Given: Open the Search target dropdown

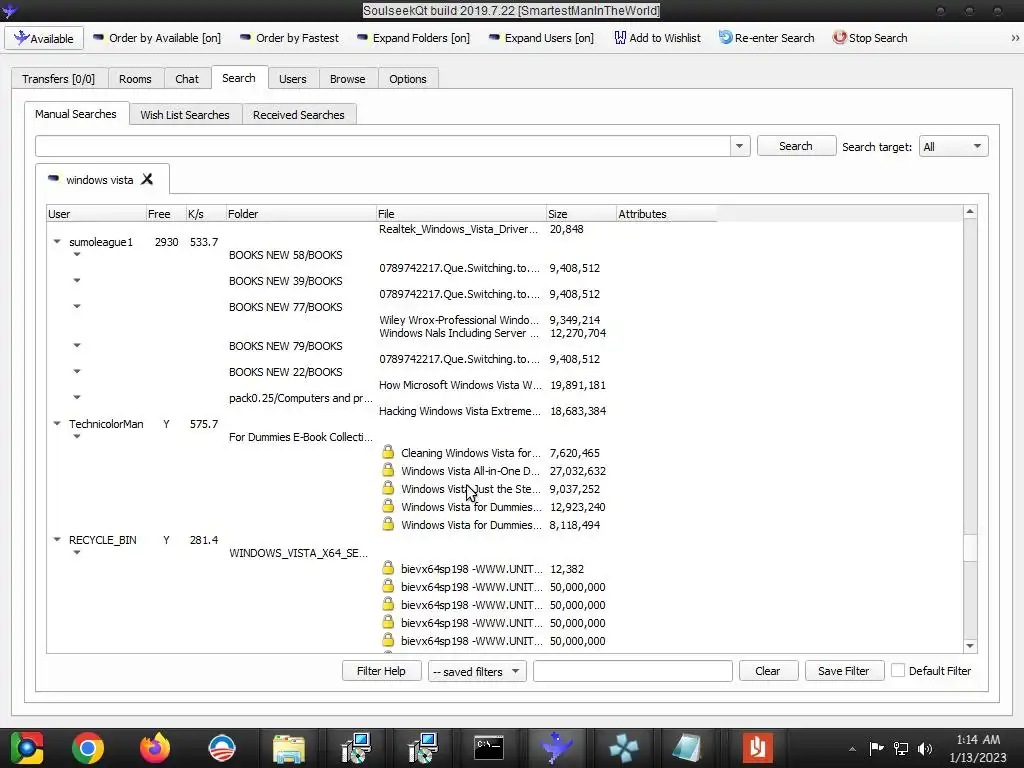Looking at the screenshot, I should [953, 147].
